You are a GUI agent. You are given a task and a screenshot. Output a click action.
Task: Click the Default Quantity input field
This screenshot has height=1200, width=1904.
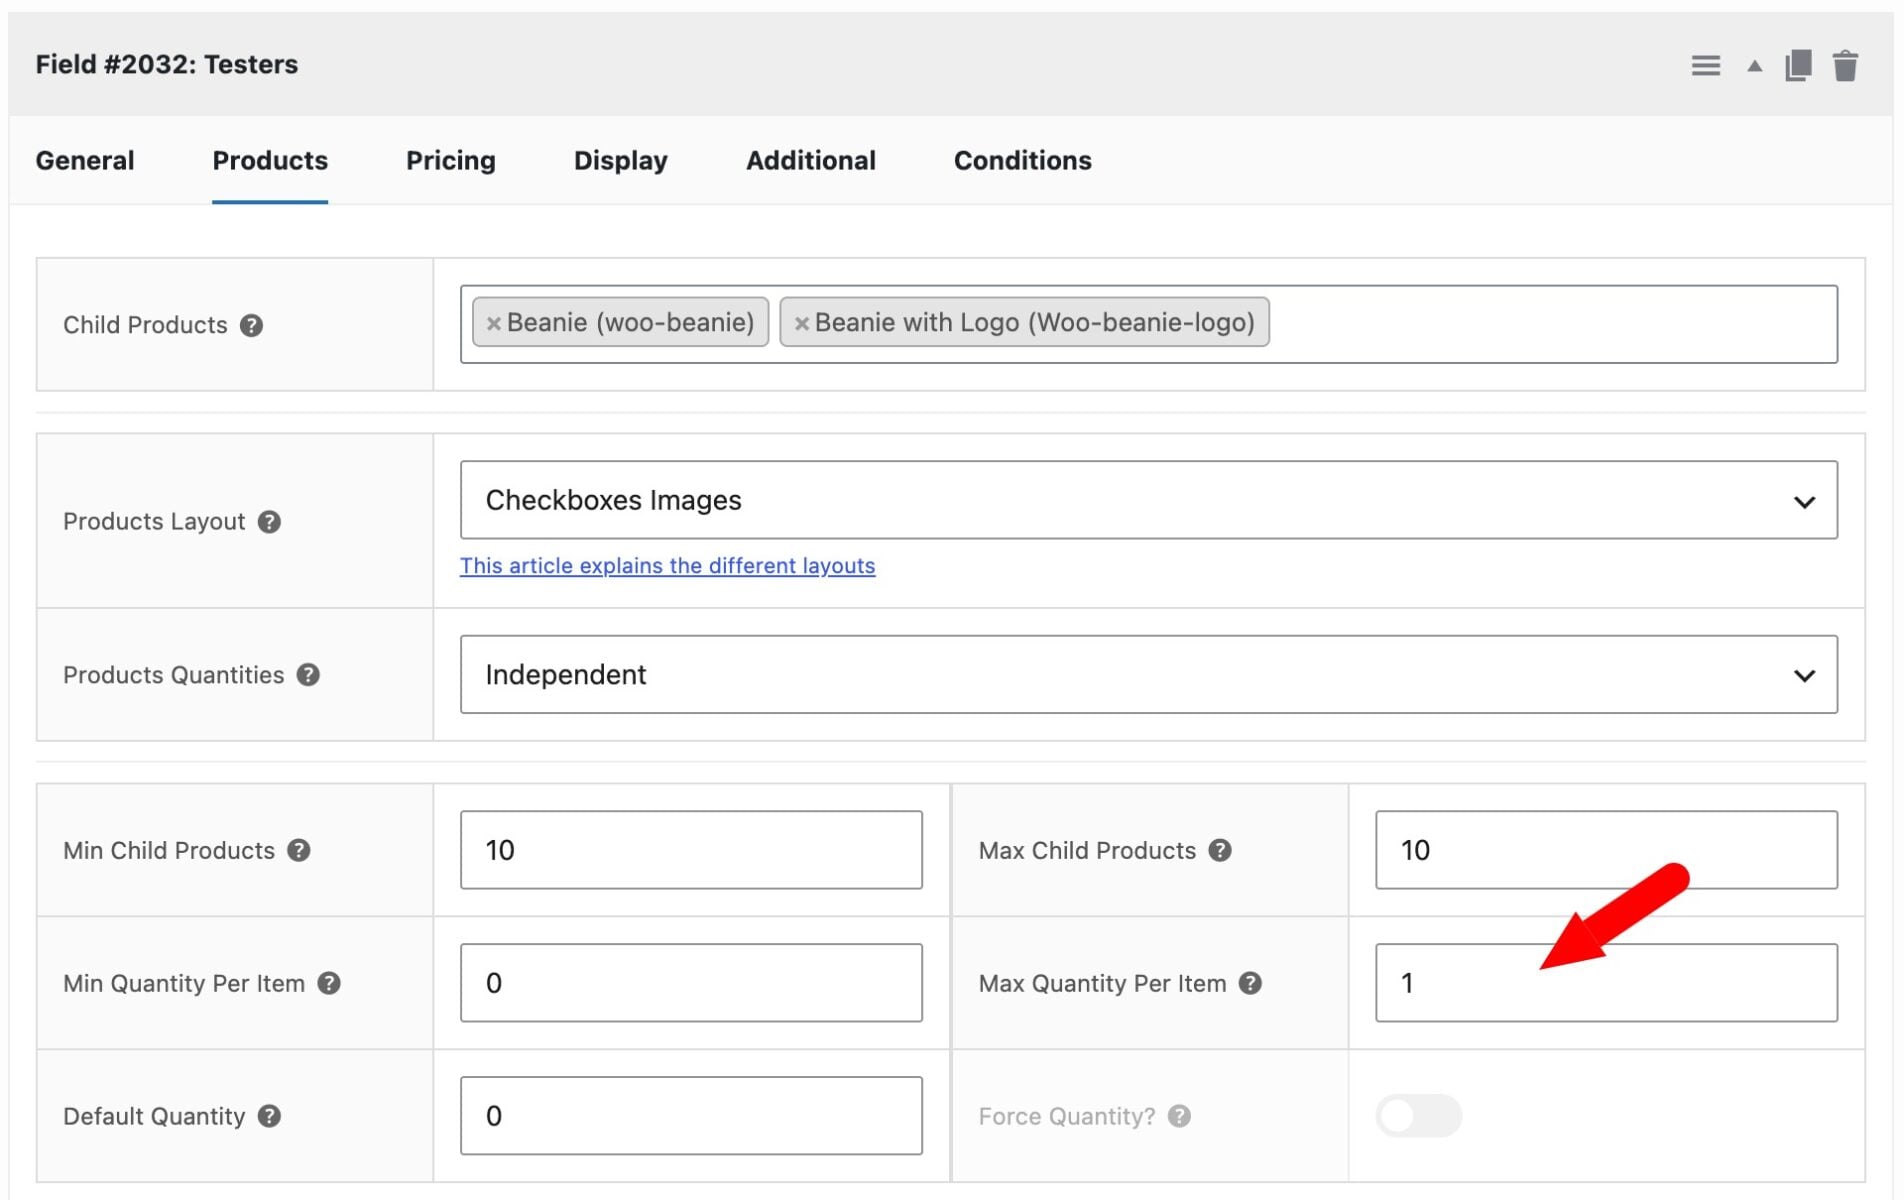coord(691,1116)
